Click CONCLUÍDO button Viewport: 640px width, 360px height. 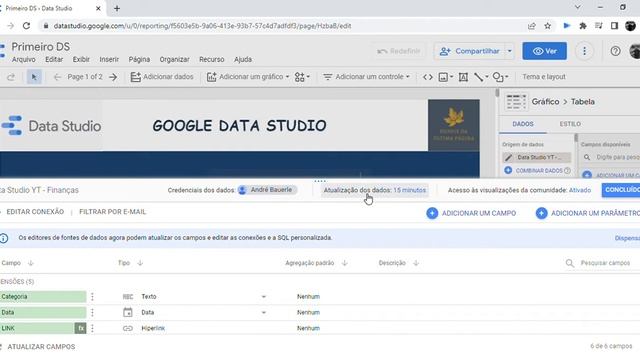tap(621, 190)
